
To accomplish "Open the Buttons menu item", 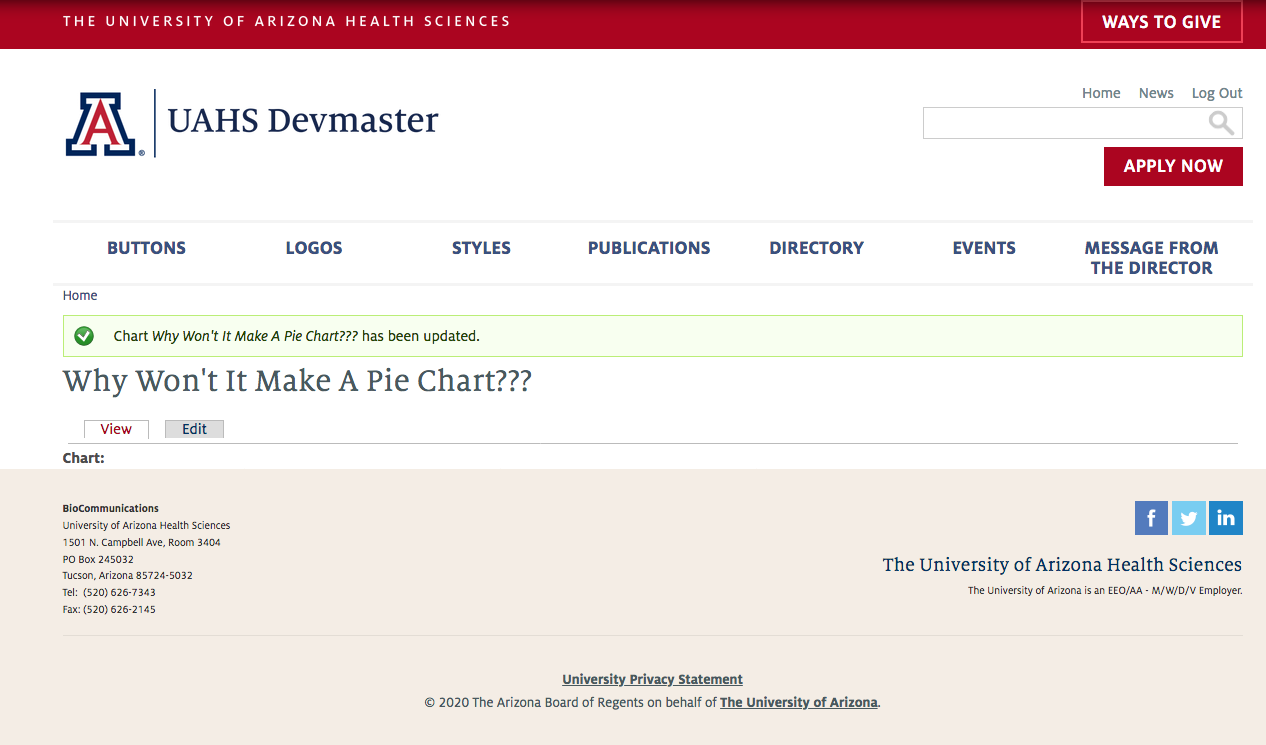I will point(146,248).
